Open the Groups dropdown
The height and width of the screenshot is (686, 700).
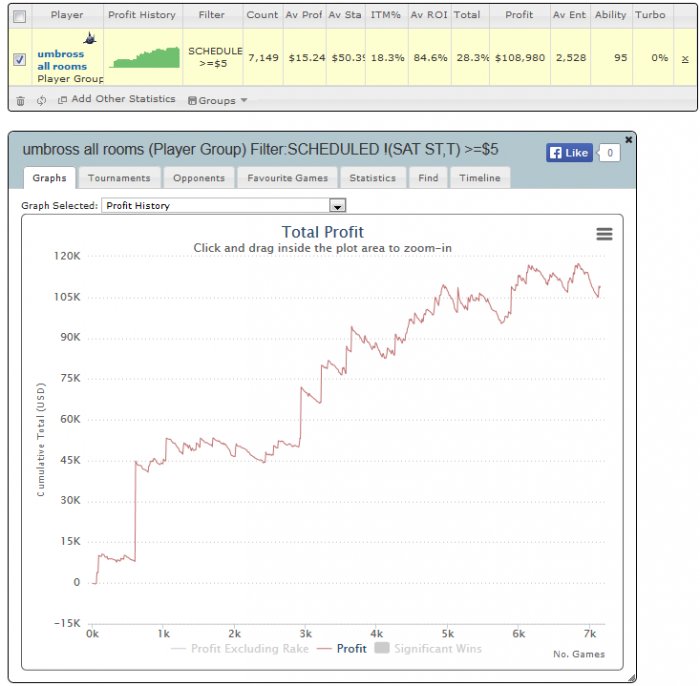coord(217,100)
